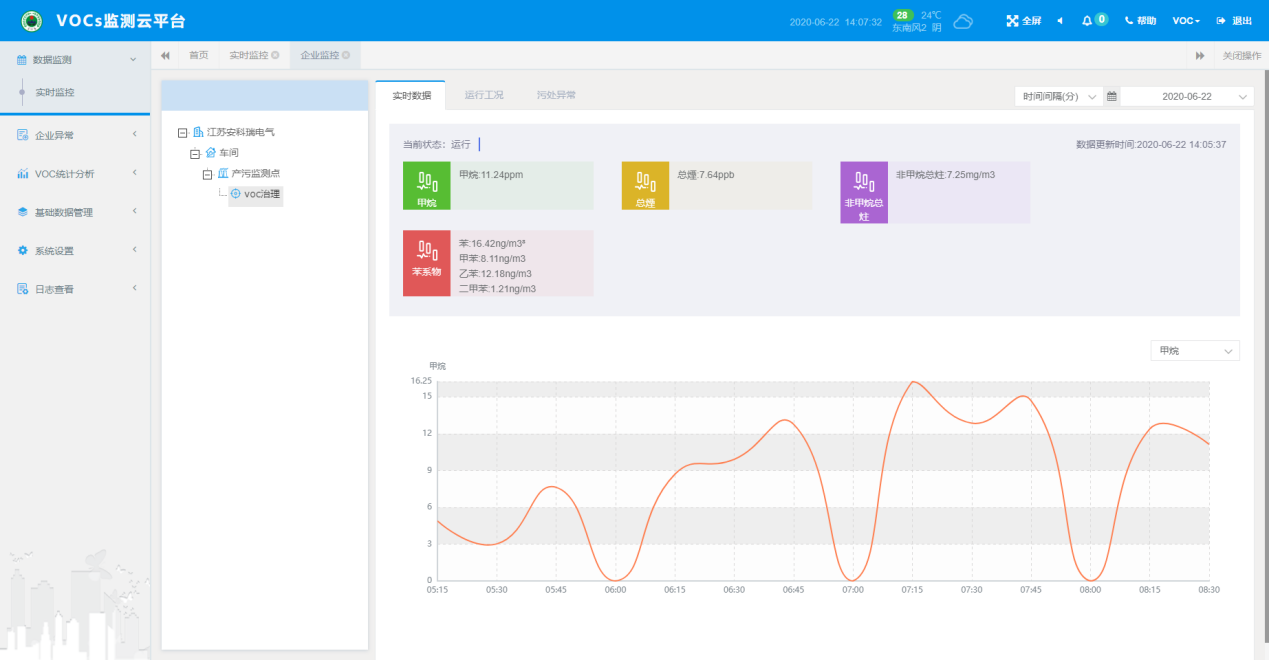Click the 退出 logout button
Screen dimensions: 1269x660
pyautogui.click(x=1235, y=21)
